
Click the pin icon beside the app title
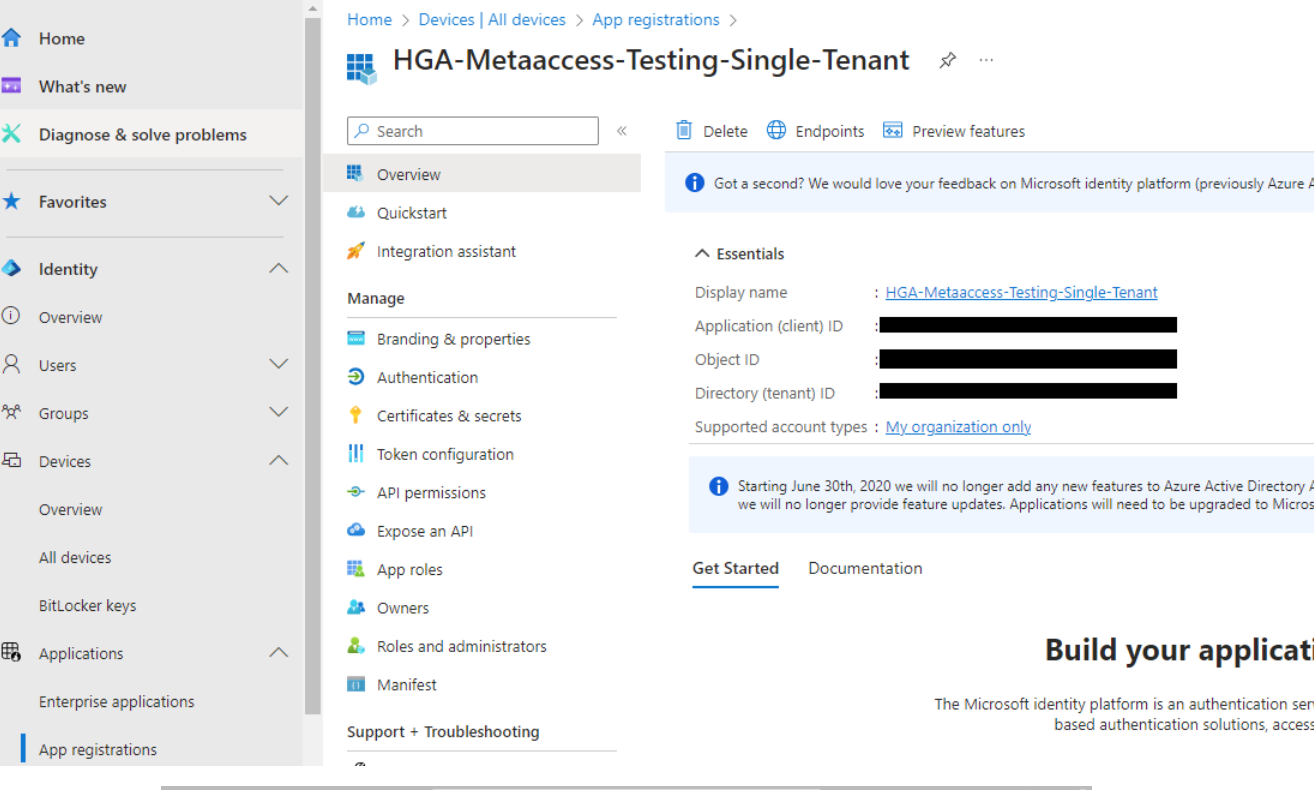tap(947, 60)
